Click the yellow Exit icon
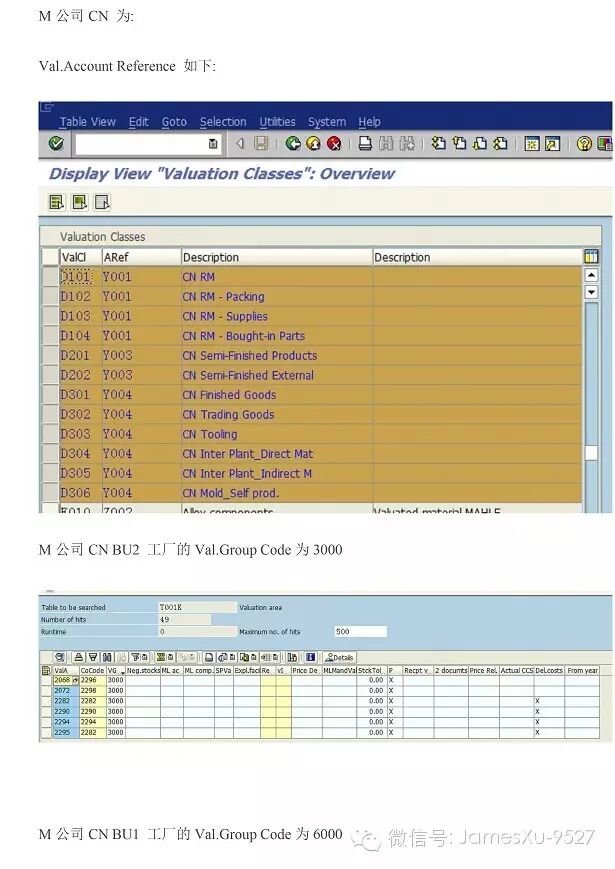This screenshot has height=869, width=615. [x=314, y=144]
